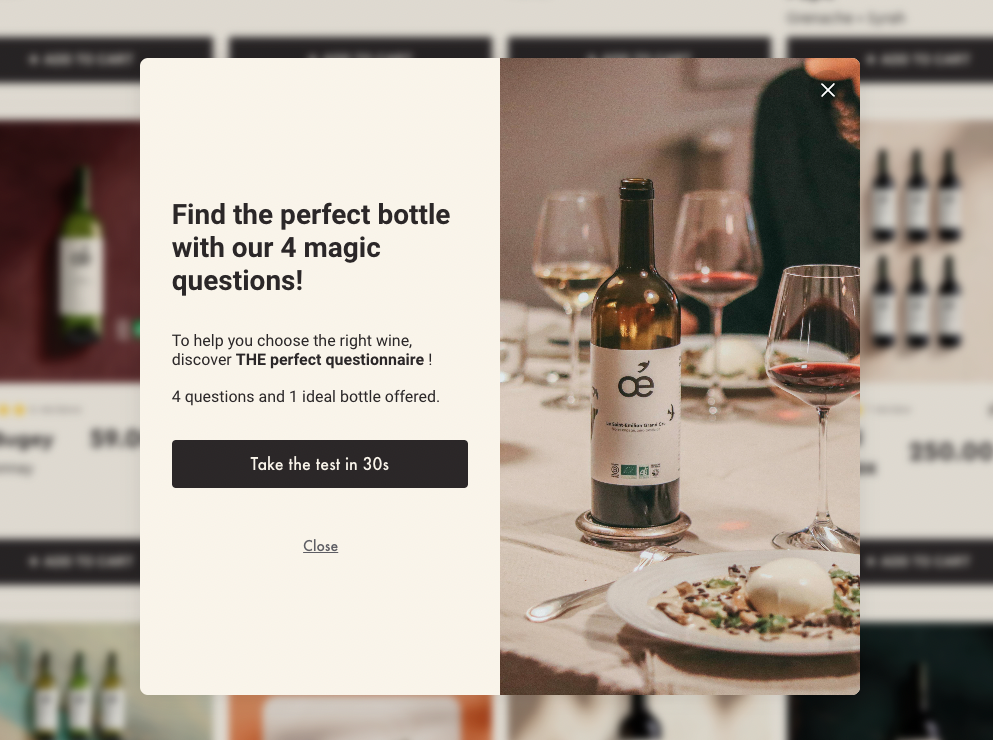Image resolution: width=993 pixels, height=740 pixels.
Task: Click the bold THE perfect questionnaire text
Action: click(x=329, y=360)
